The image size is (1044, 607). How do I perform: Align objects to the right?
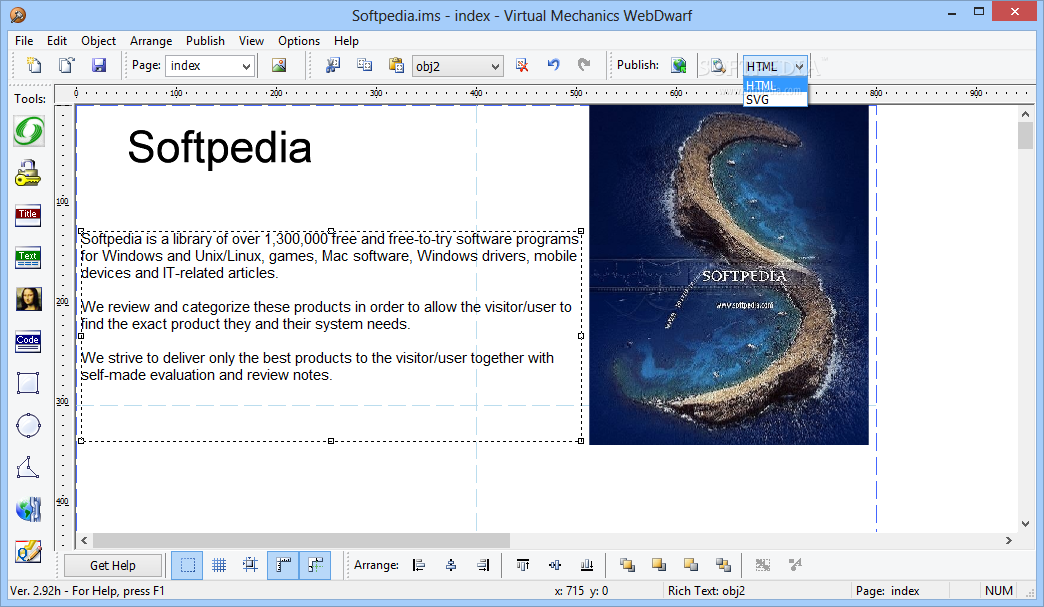click(483, 566)
